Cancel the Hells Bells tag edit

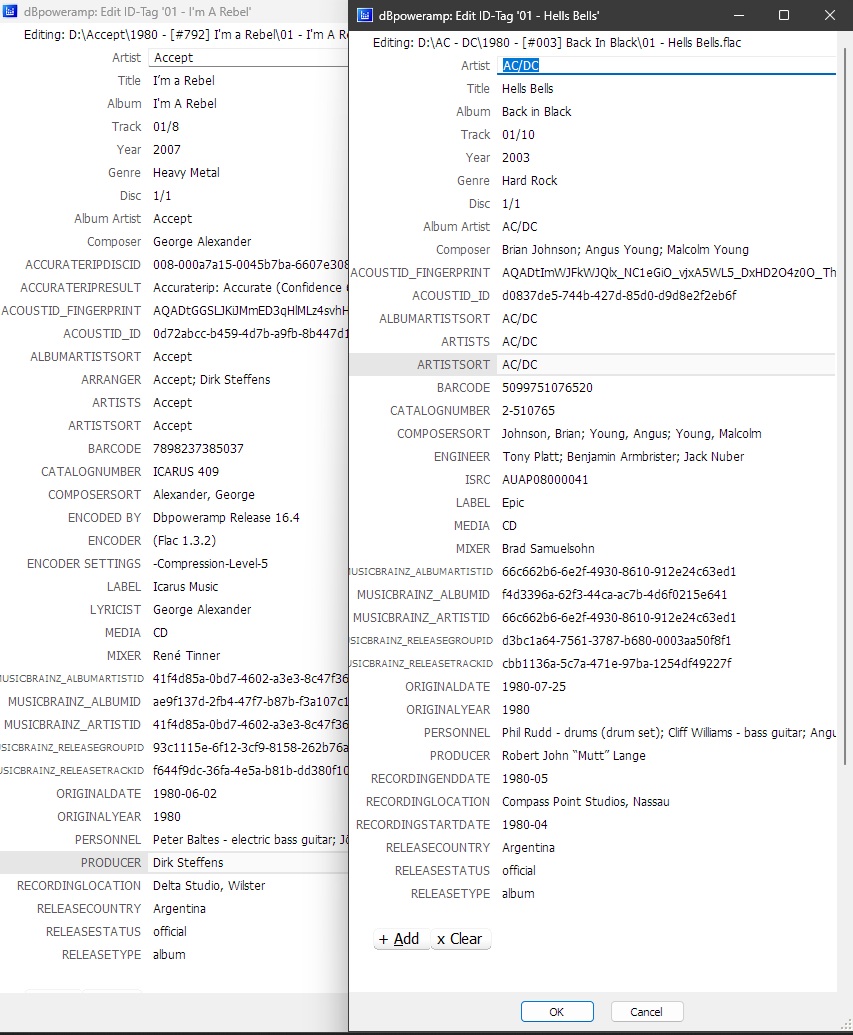(646, 1011)
